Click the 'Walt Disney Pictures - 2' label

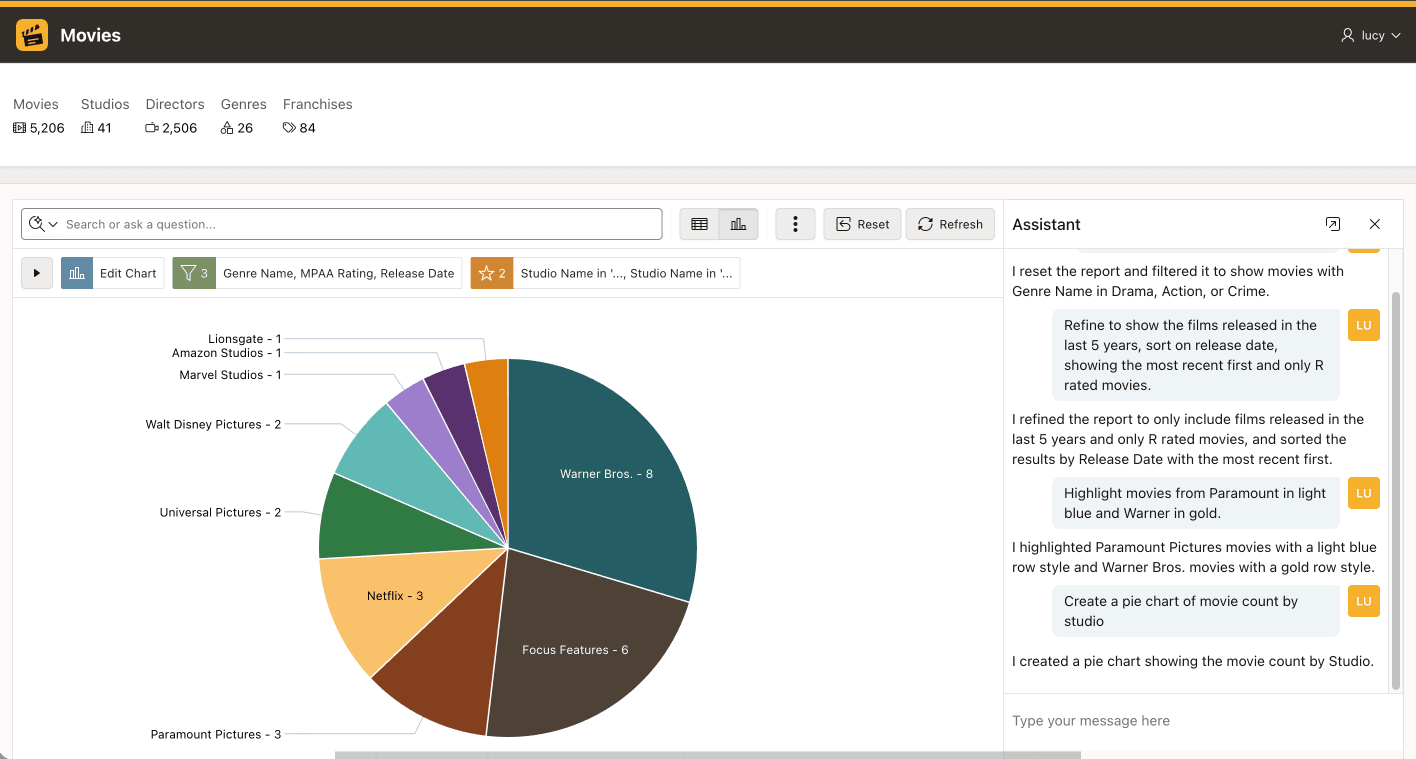click(213, 425)
